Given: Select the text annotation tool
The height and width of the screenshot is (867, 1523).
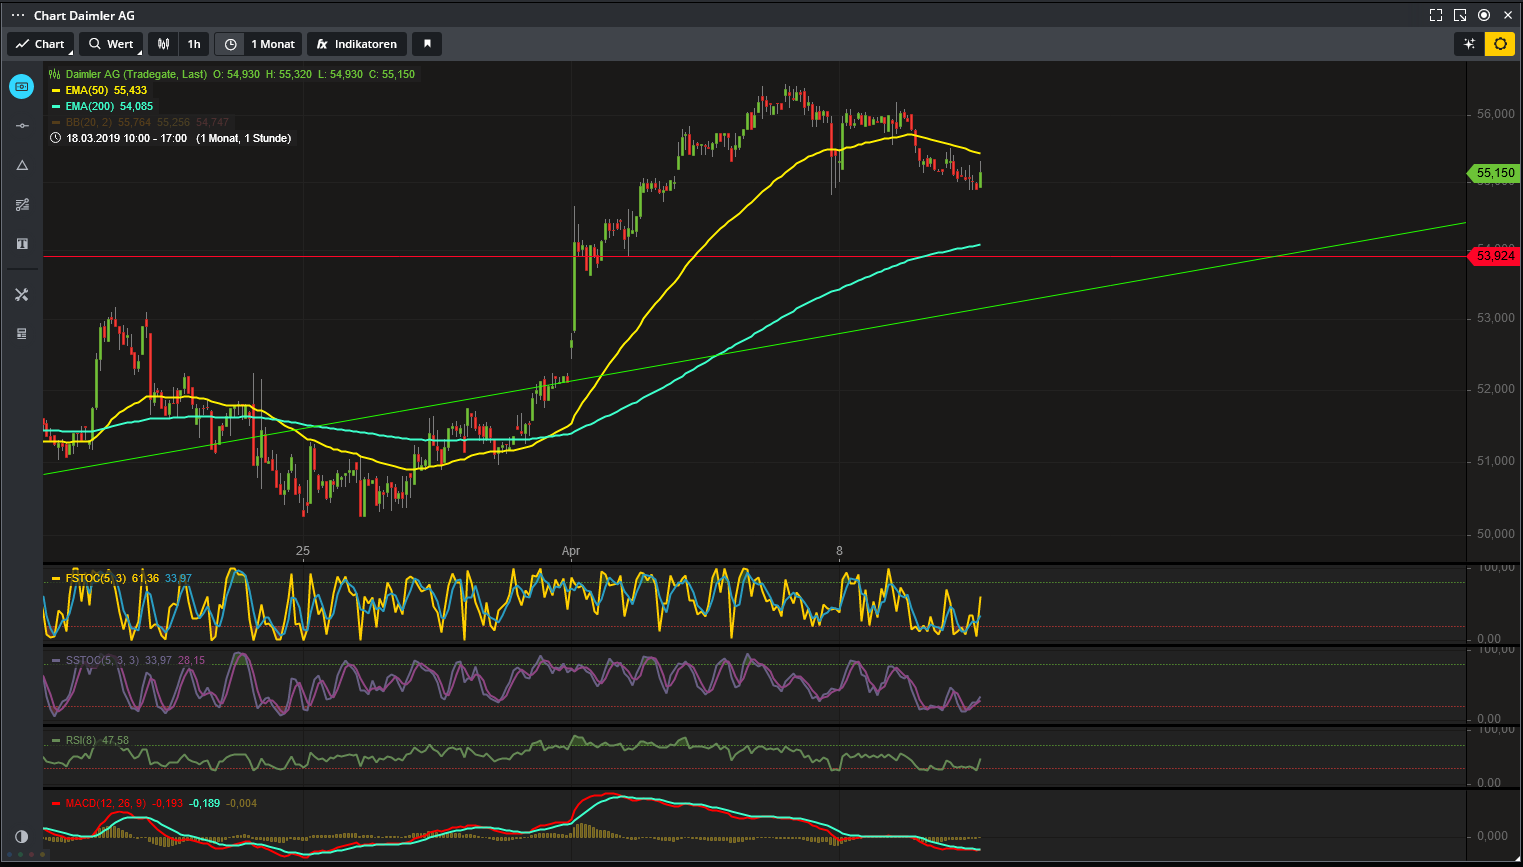Looking at the screenshot, I should [22, 244].
